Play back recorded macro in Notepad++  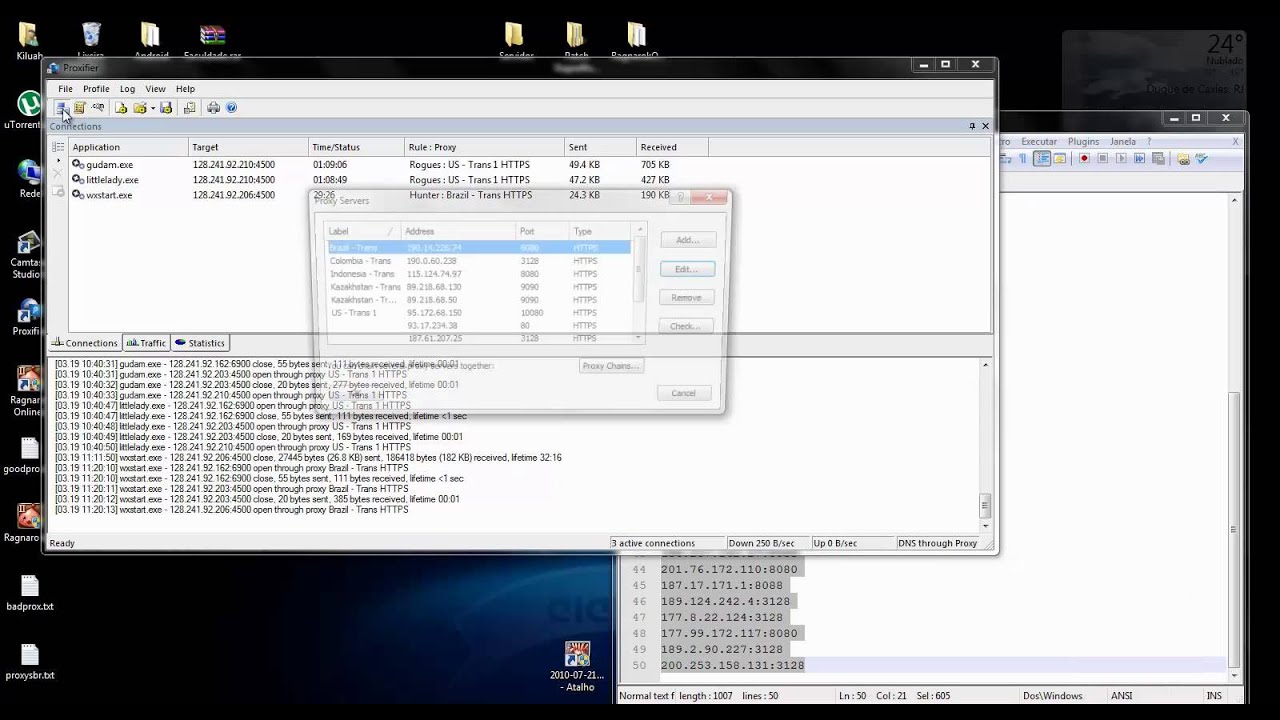(x=1121, y=158)
